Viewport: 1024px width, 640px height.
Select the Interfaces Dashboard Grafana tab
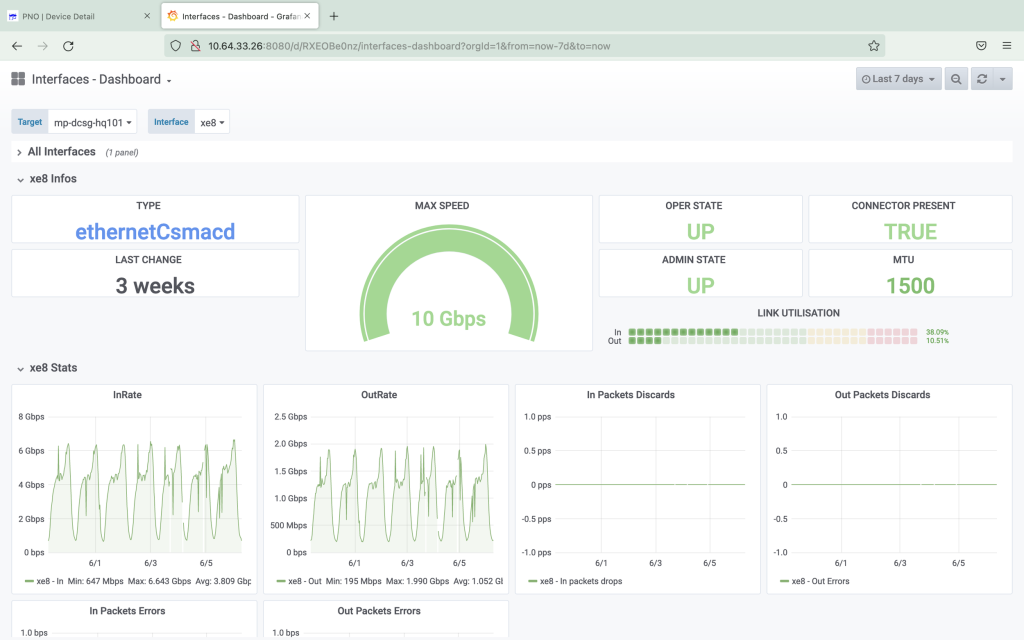(x=240, y=16)
